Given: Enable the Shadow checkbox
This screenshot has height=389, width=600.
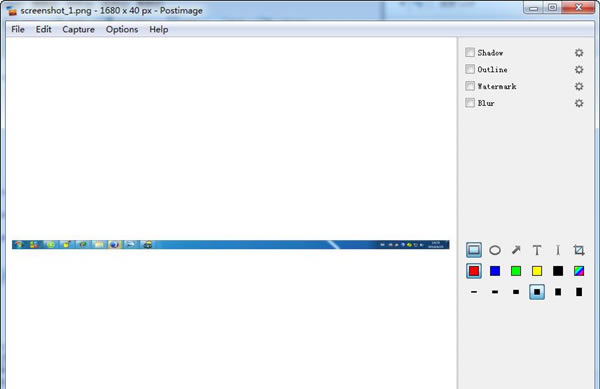Looking at the screenshot, I should (x=470, y=52).
